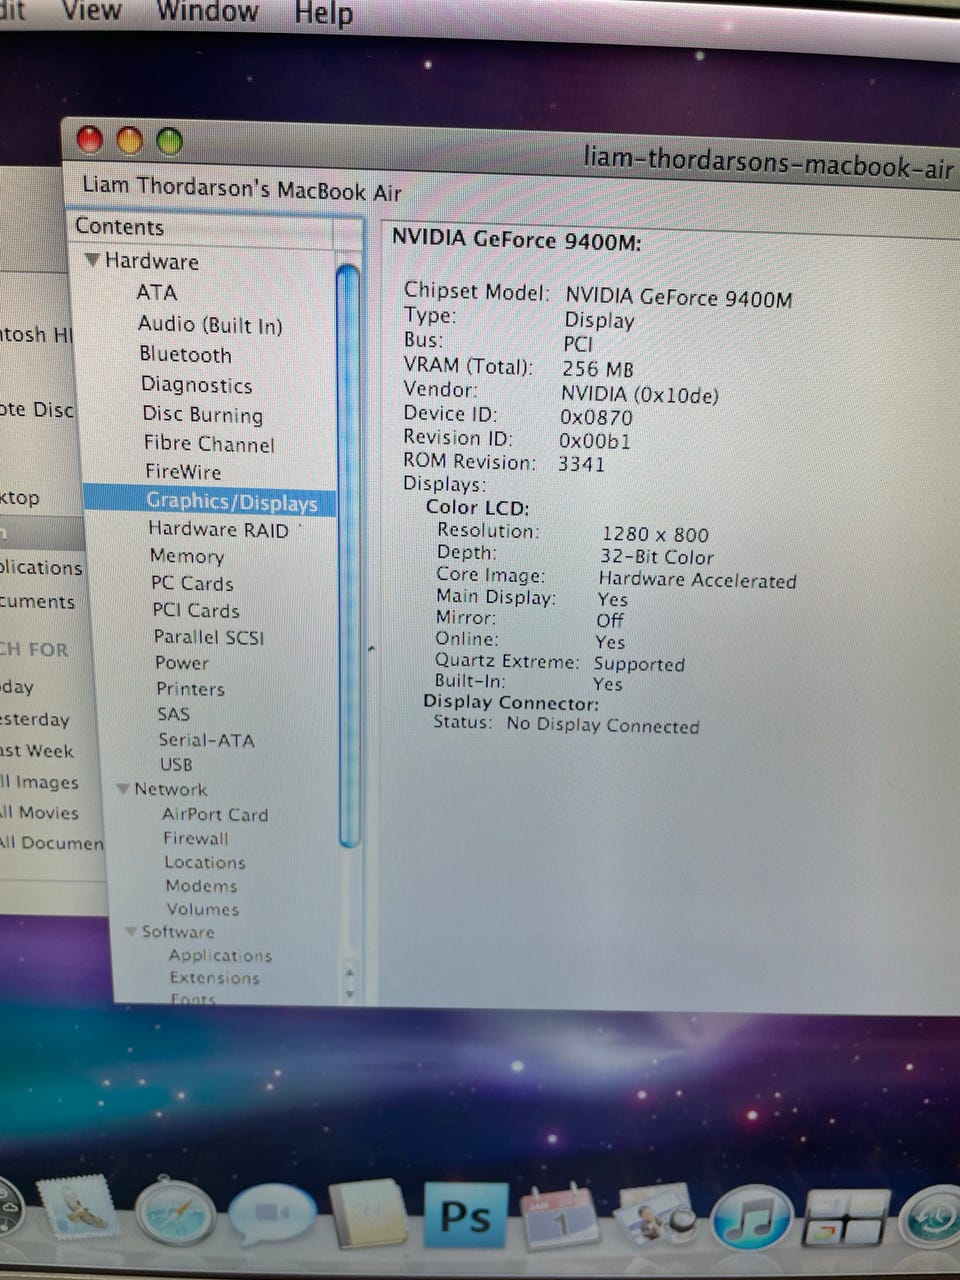Launch Photoshop from the Dock
This screenshot has width=960, height=1280.
(x=465, y=1216)
